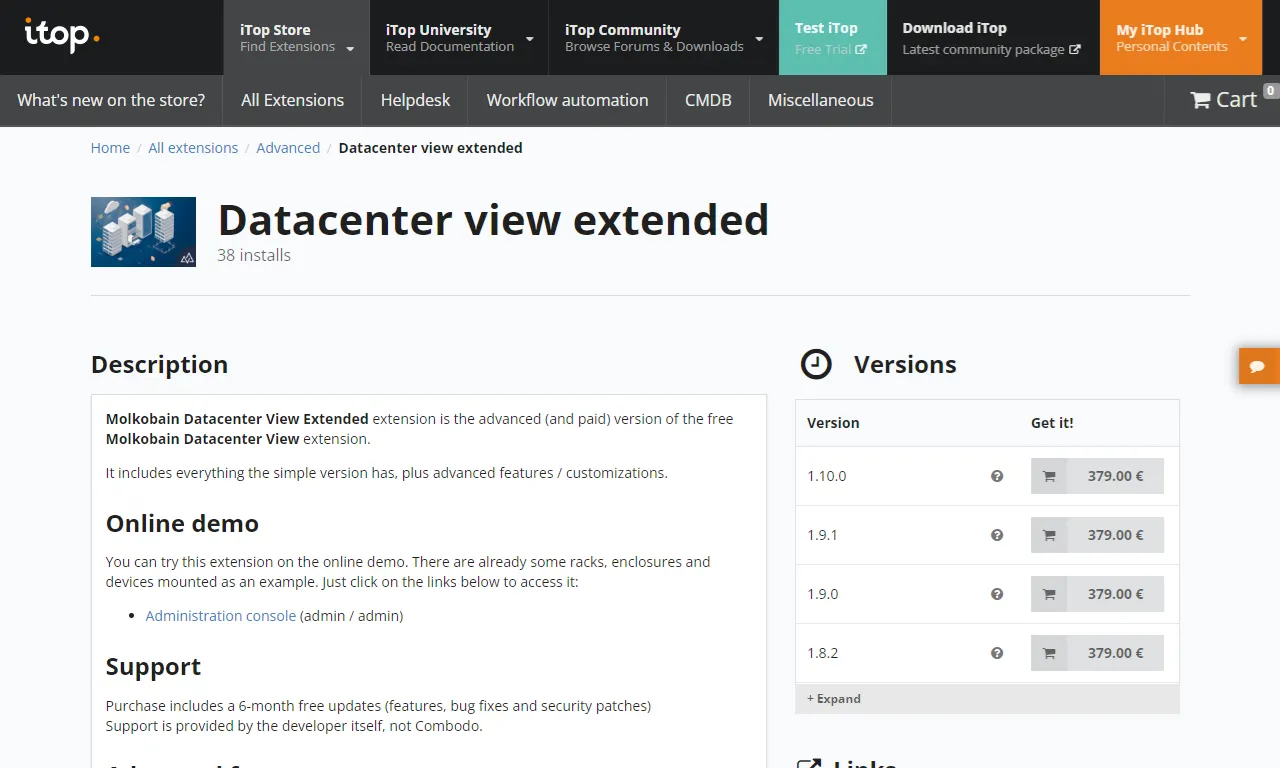Click help icon for version 1.8.2

[997, 653]
